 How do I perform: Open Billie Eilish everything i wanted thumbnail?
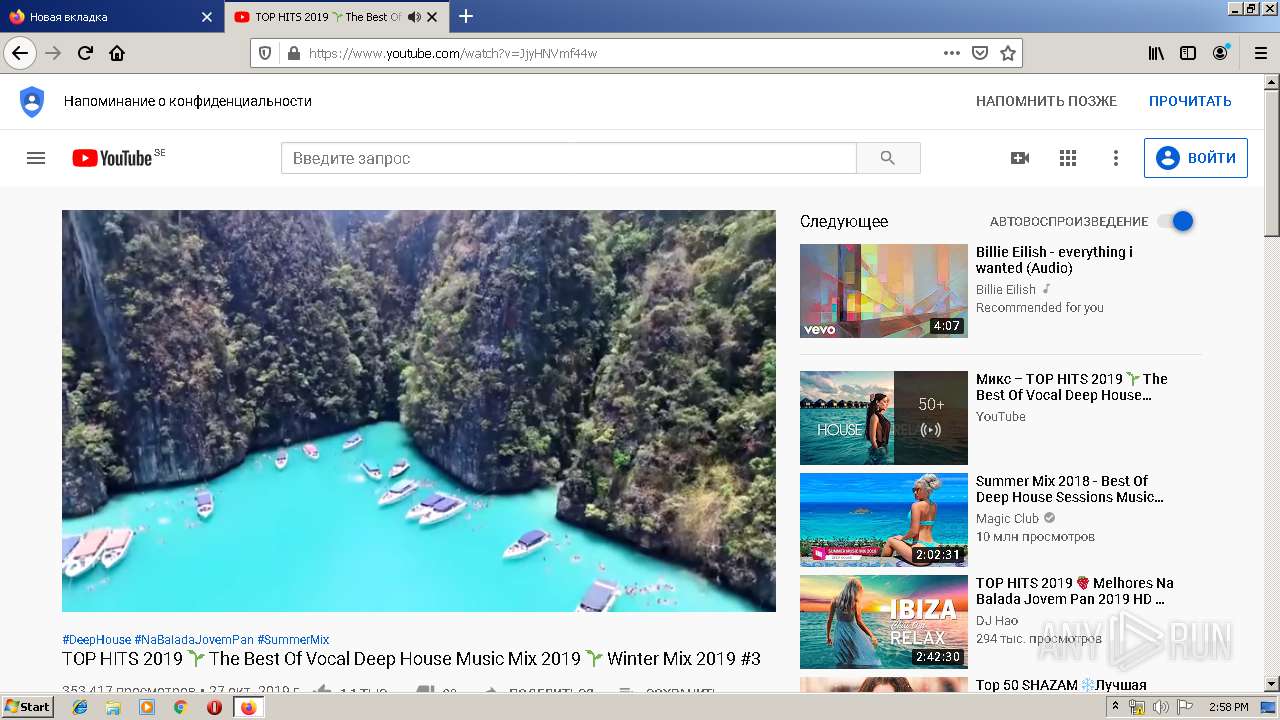(884, 291)
